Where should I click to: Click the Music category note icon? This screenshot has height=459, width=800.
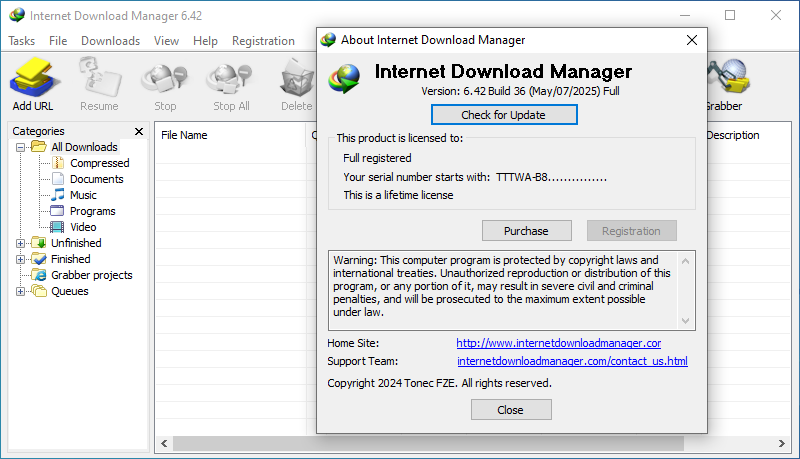pyautogui.click(x=58, y=195)
